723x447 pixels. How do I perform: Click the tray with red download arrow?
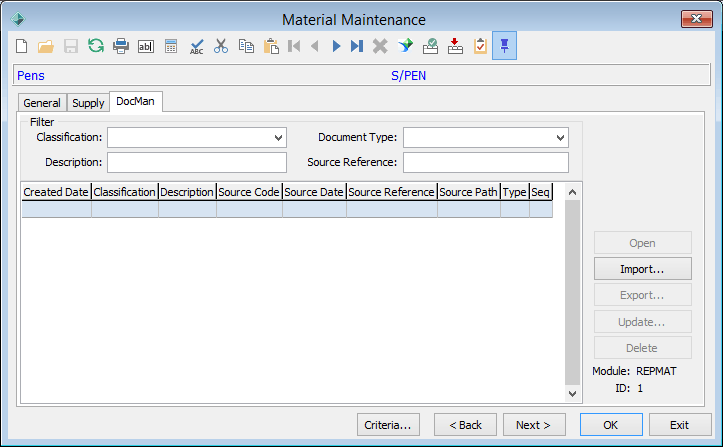tap(455, 46)
